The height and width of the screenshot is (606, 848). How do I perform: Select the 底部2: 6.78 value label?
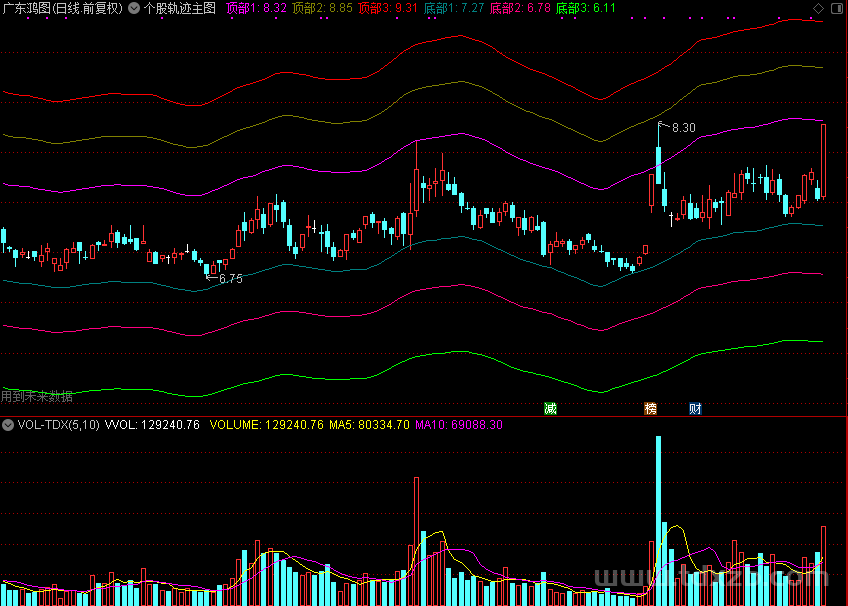point(520,8)
